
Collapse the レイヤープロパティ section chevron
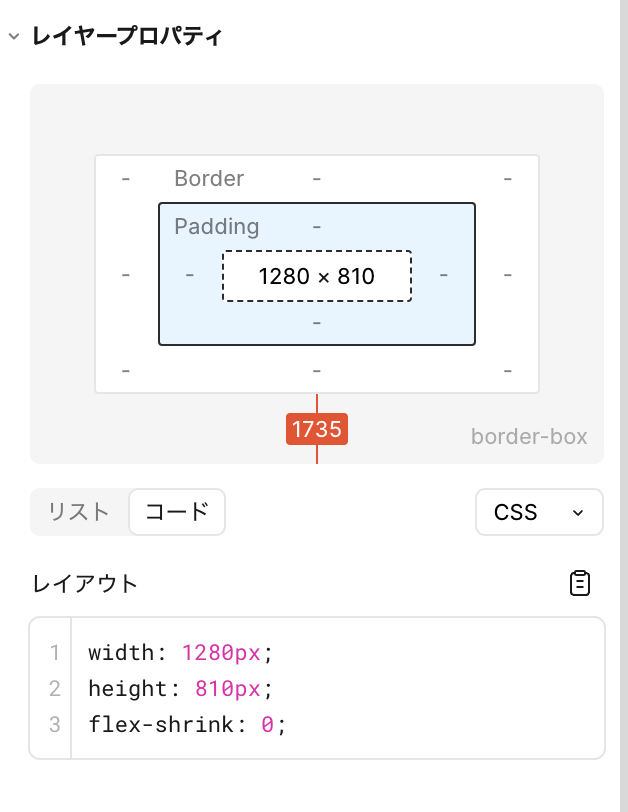[13, 36]
